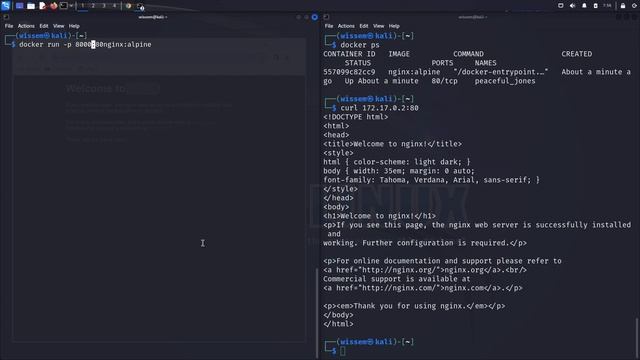640x360 pixels.
Task: Click the empty prompt in right terminal
Action: pos(342,351)
